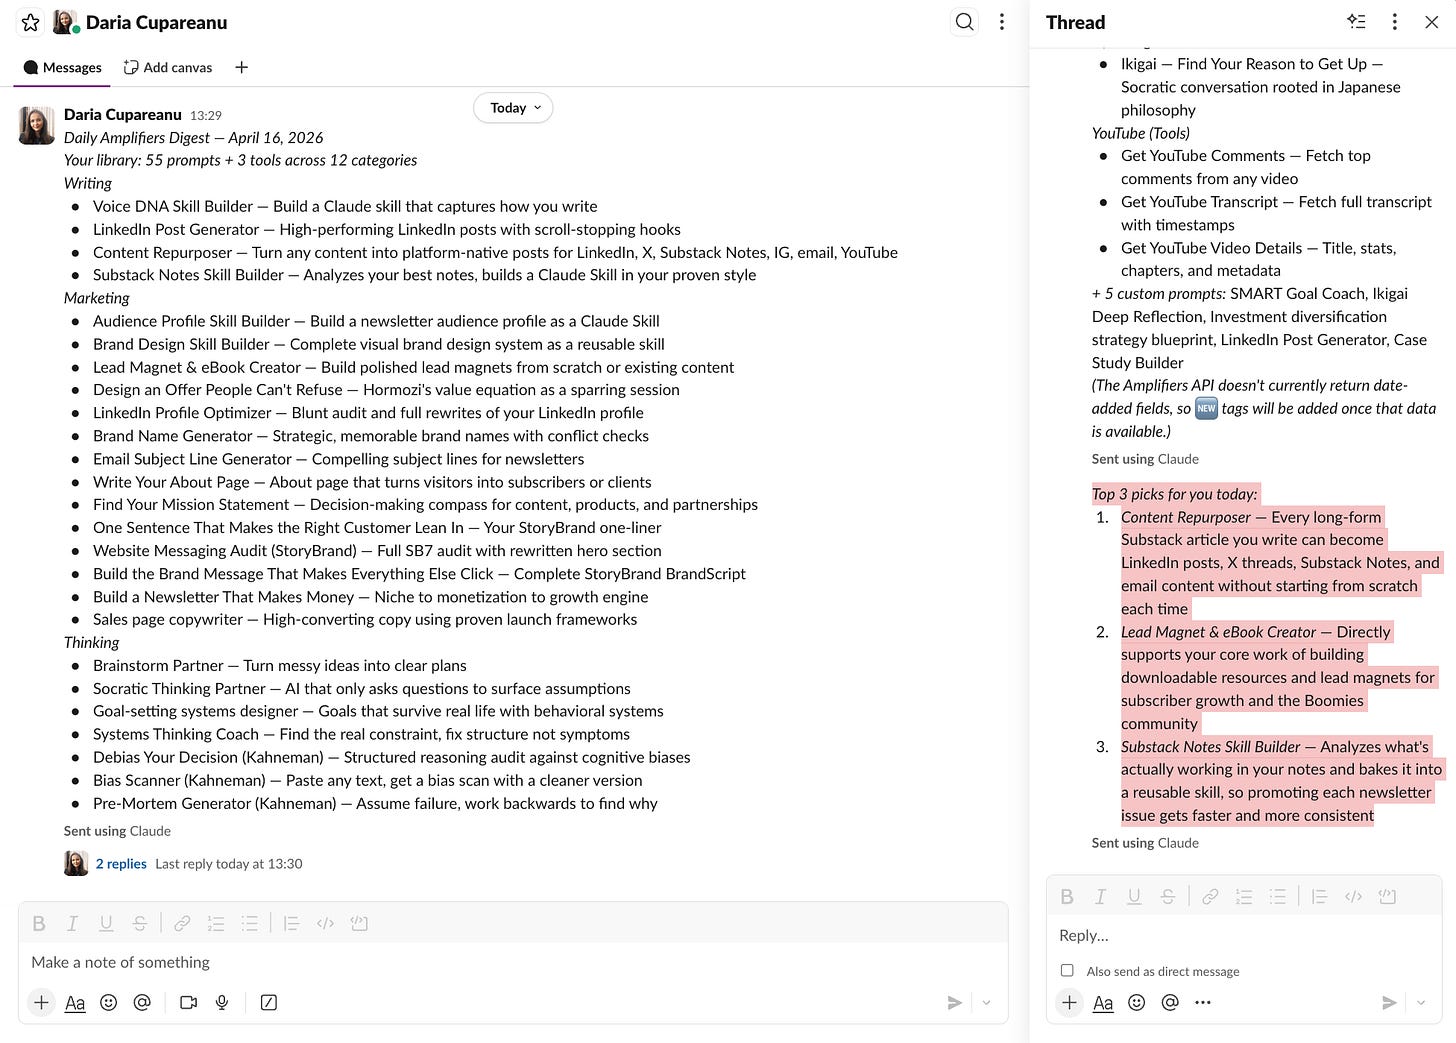
Task: Open attachments plus in main composer
Action: pyautogui.click(x=41, y=1002)
